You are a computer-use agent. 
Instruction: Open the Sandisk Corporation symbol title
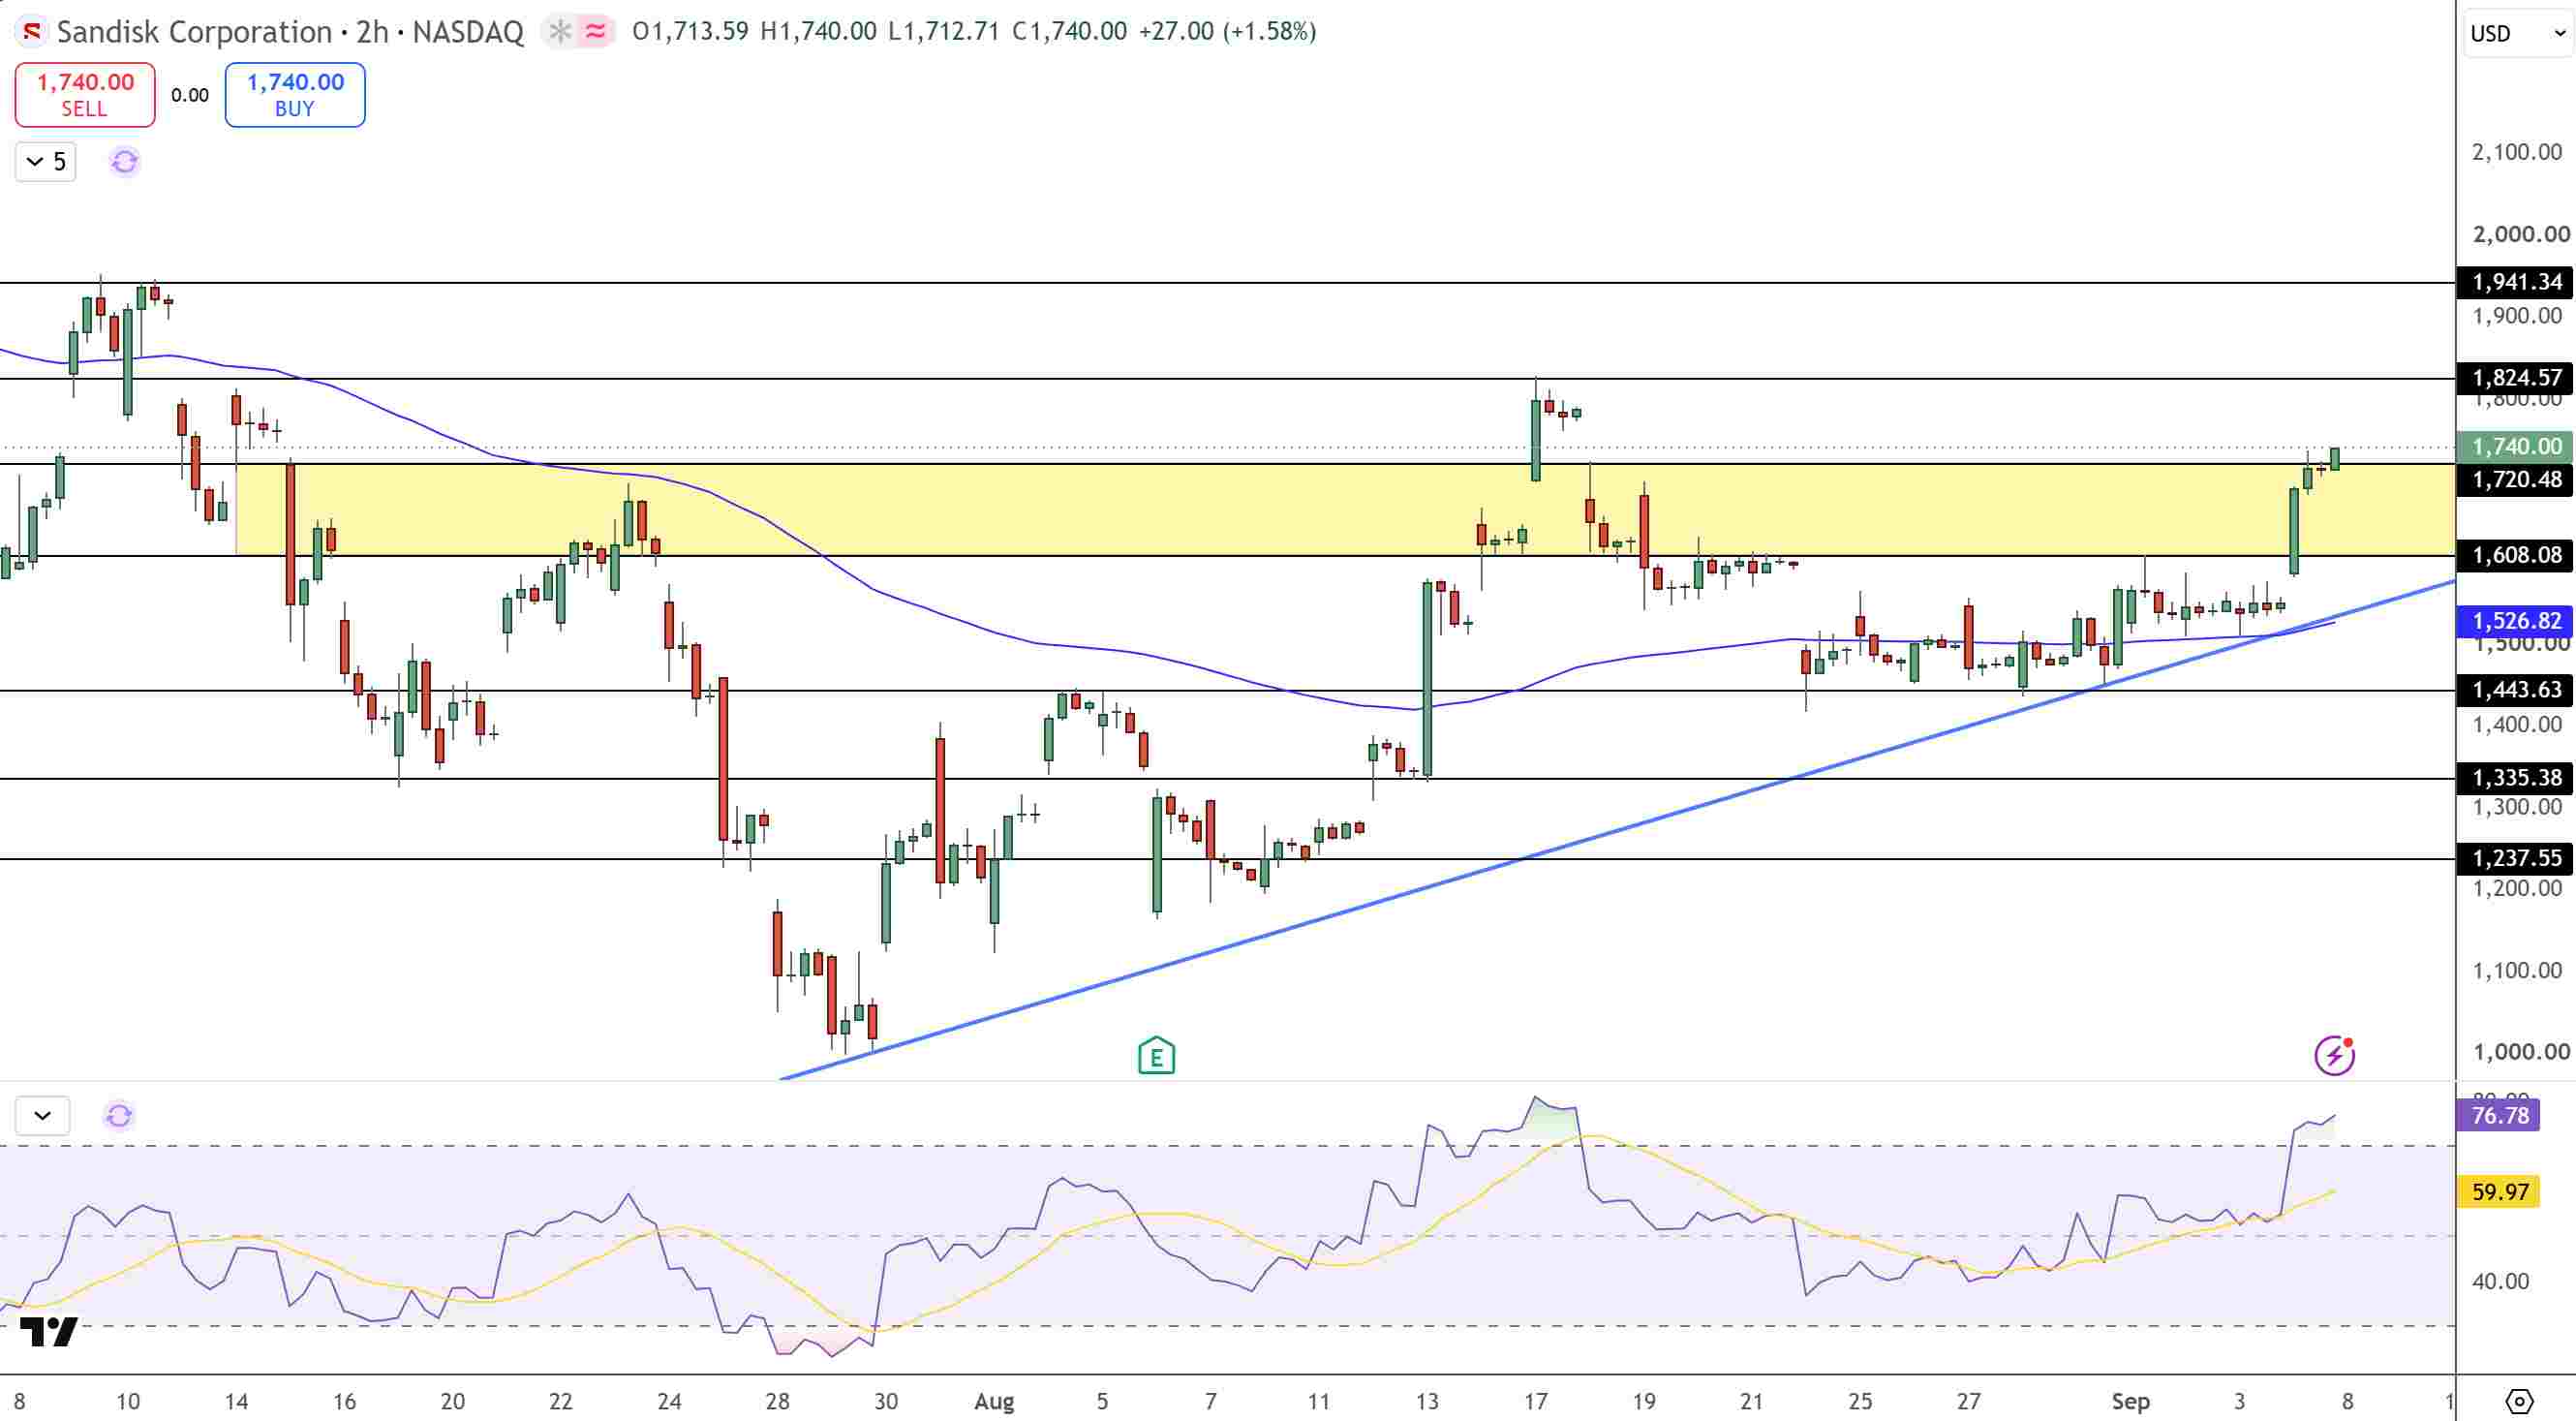tap(290, 32)
